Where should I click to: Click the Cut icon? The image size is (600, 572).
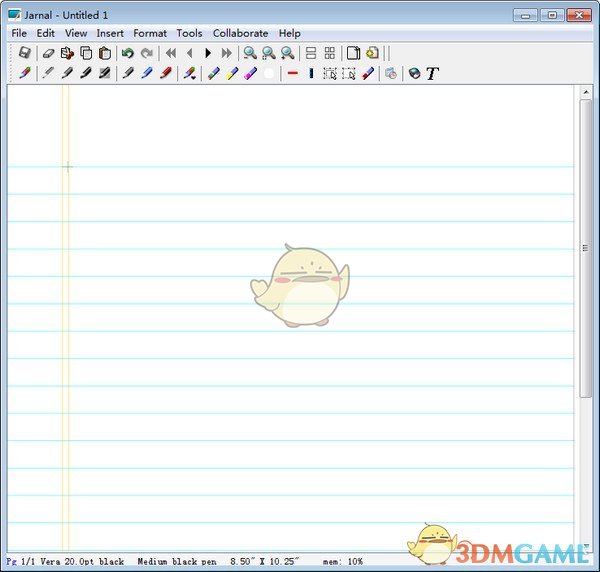(x=67, y=53)
